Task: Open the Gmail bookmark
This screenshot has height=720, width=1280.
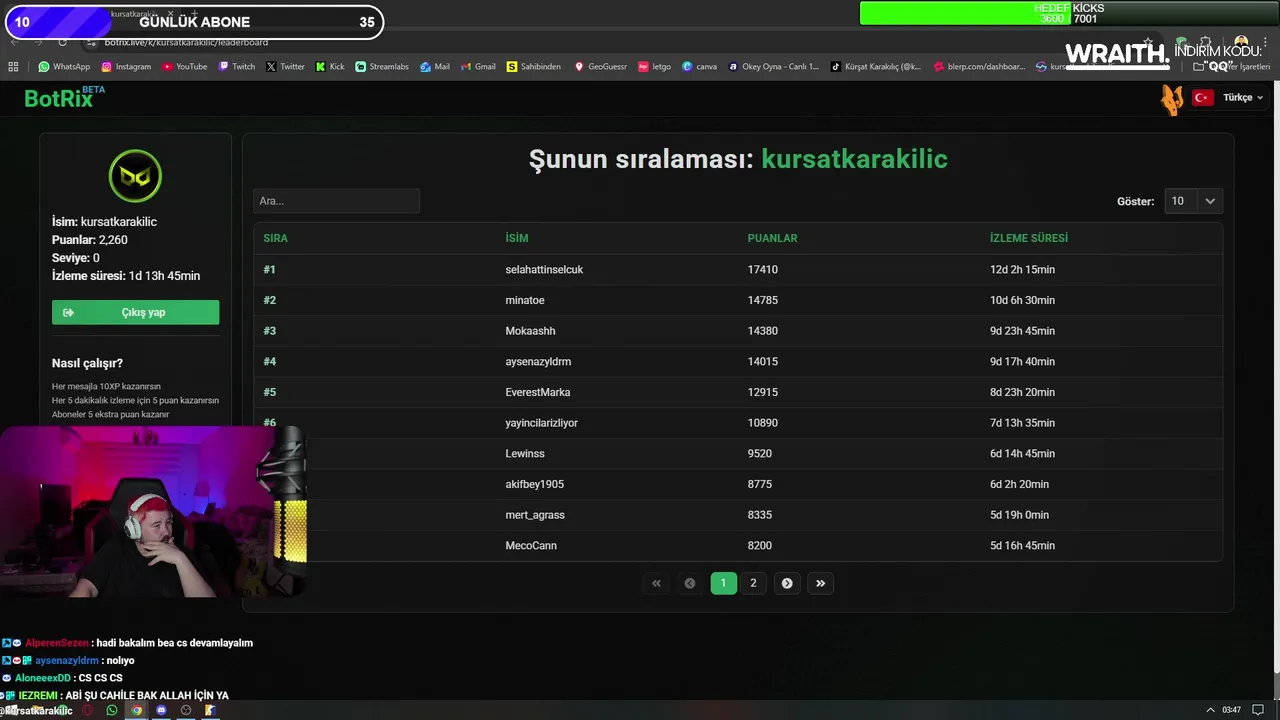Action: click(478, 67)
